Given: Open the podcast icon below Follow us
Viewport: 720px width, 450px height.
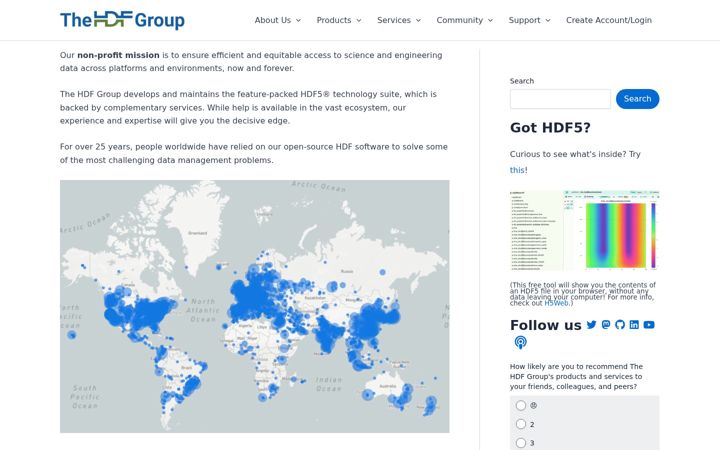Looking at the screenshot, I should (520, 342).
